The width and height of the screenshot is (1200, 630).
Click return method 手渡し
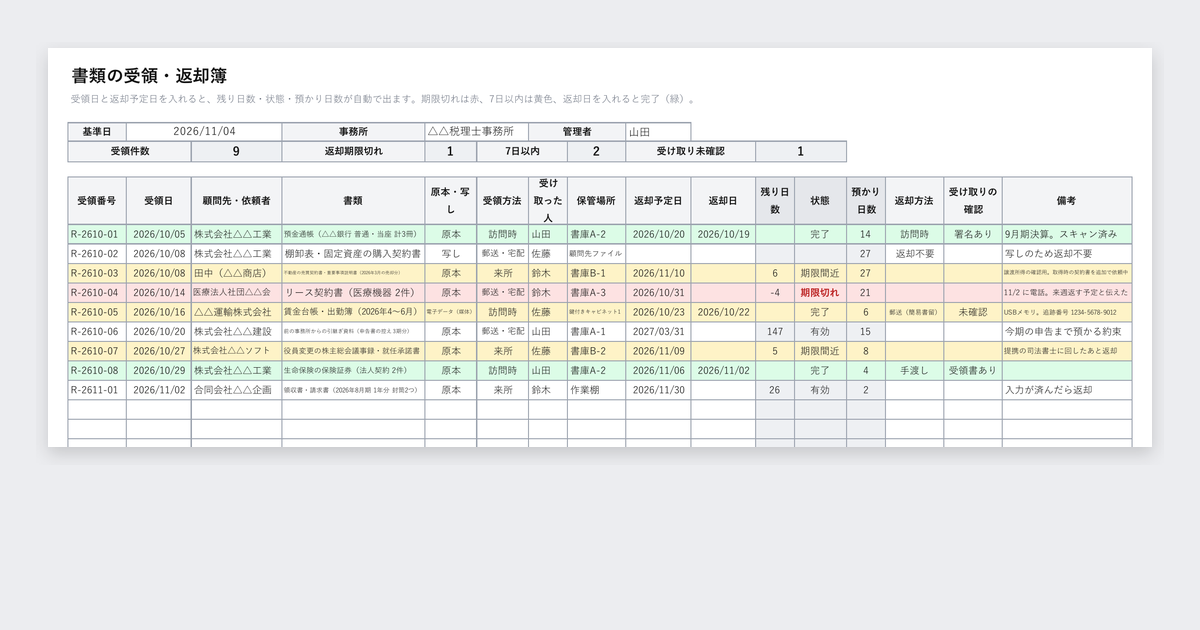pyautogui.click(x=914, y=371)
